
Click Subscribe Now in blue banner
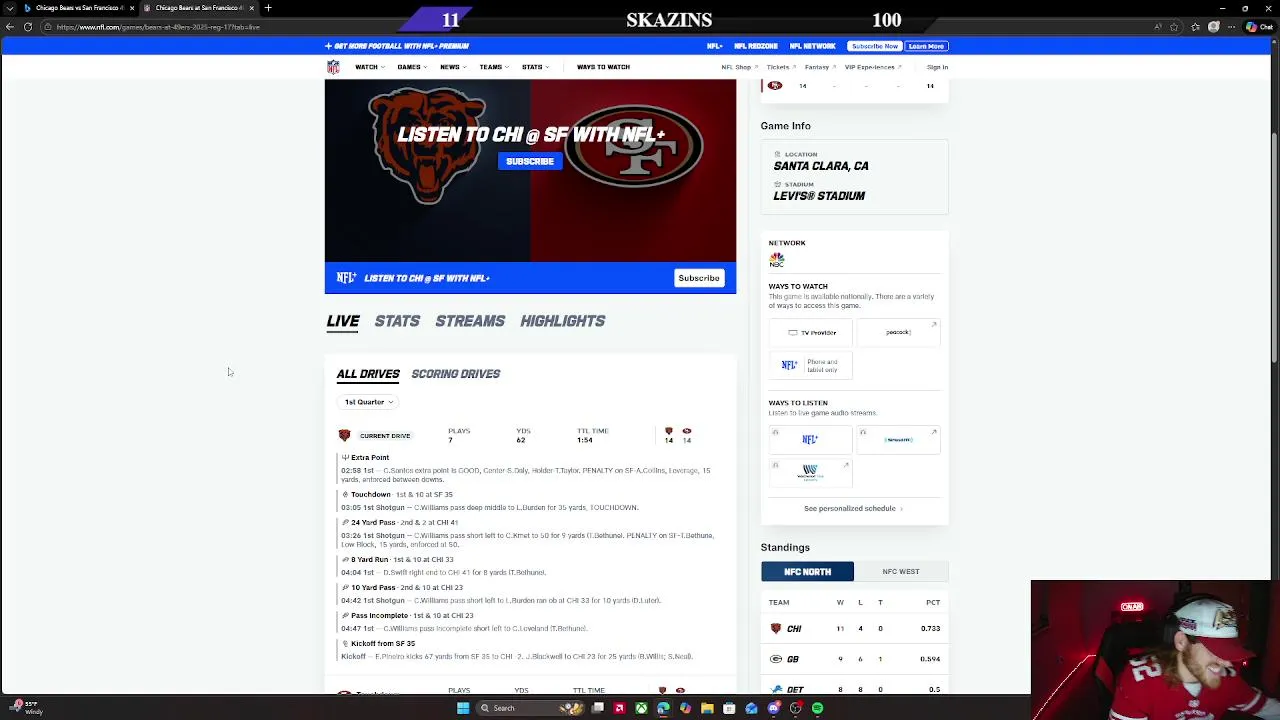[x=874, y=46]
